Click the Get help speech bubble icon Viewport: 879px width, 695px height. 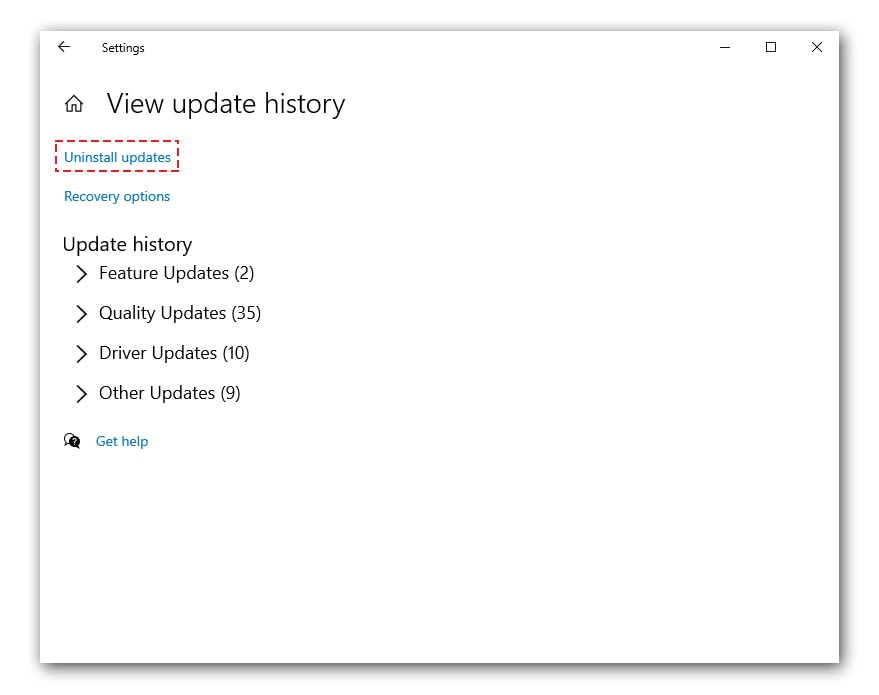tap(70, 440)
